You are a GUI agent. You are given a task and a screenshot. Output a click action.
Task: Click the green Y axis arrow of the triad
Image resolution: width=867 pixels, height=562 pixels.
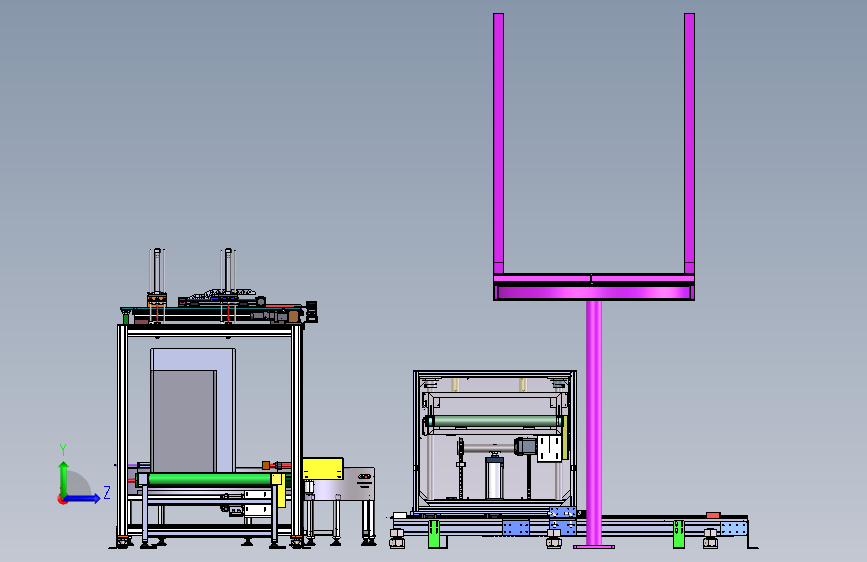coord(64,478)
